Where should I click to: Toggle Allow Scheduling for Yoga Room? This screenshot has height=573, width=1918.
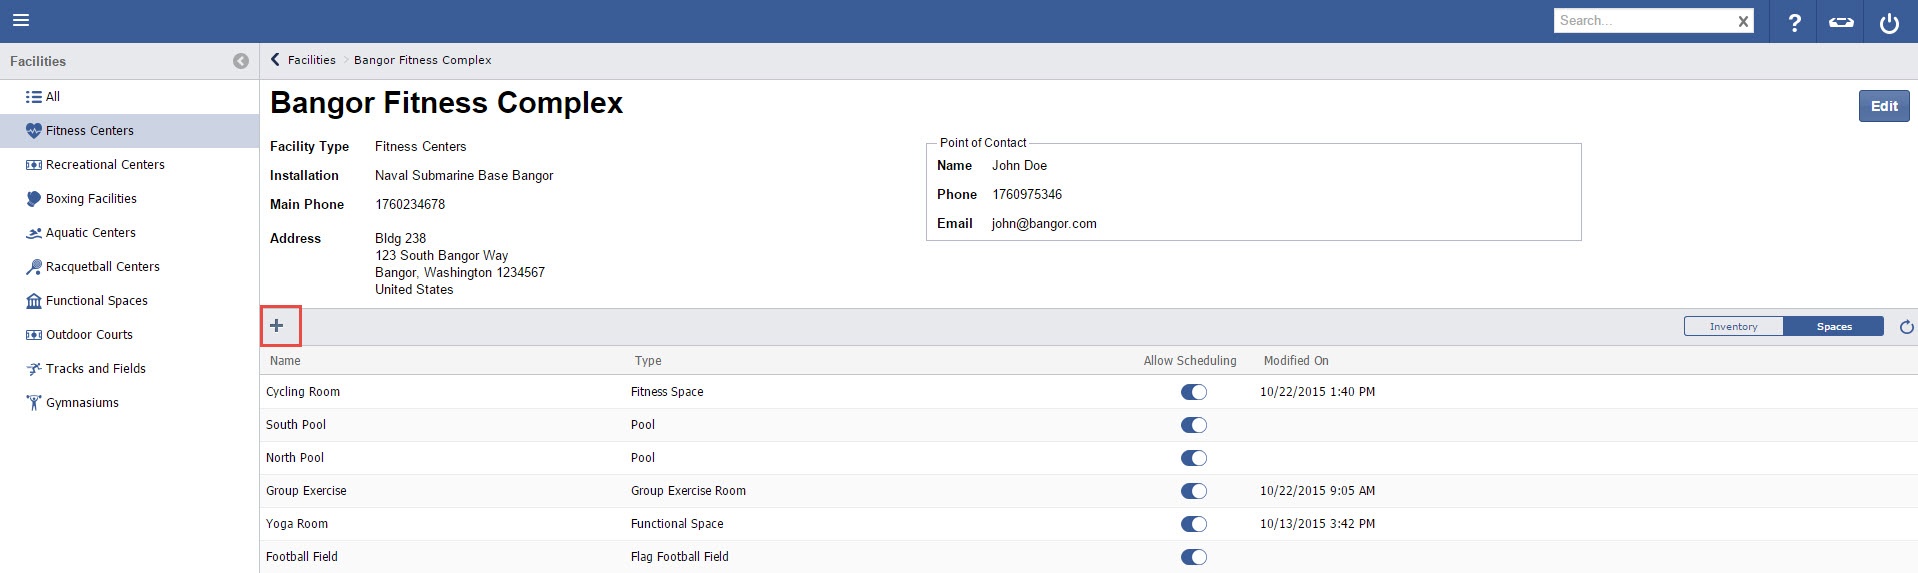click(1193, 524)
